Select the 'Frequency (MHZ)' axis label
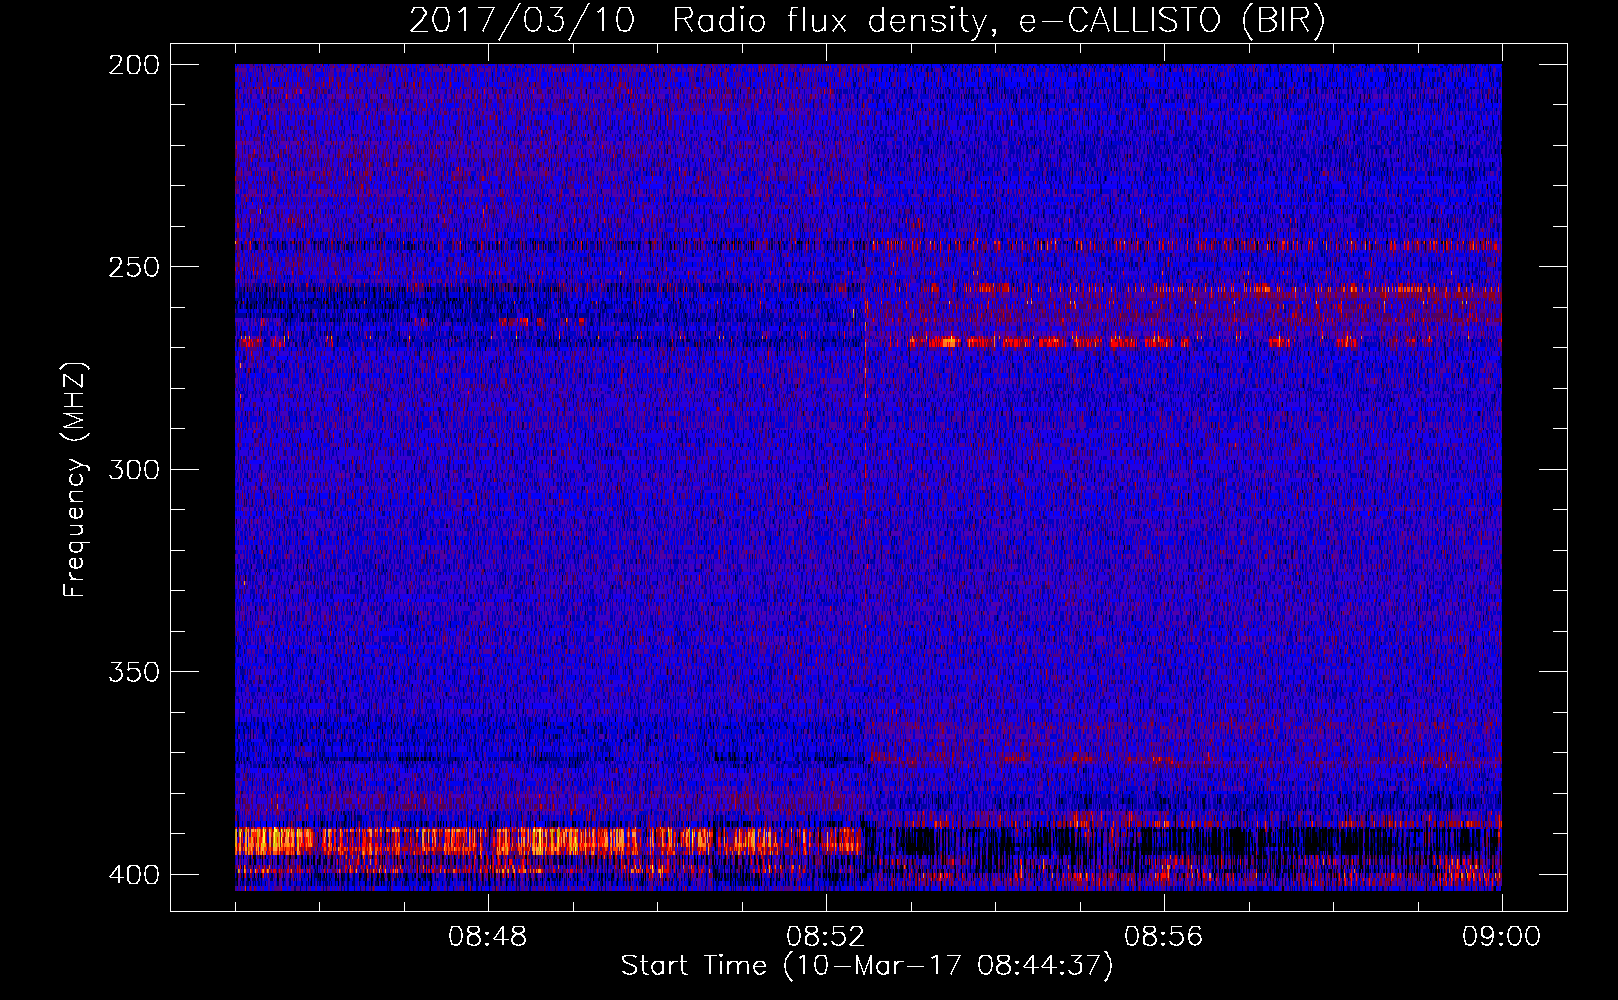 [75, 480]
